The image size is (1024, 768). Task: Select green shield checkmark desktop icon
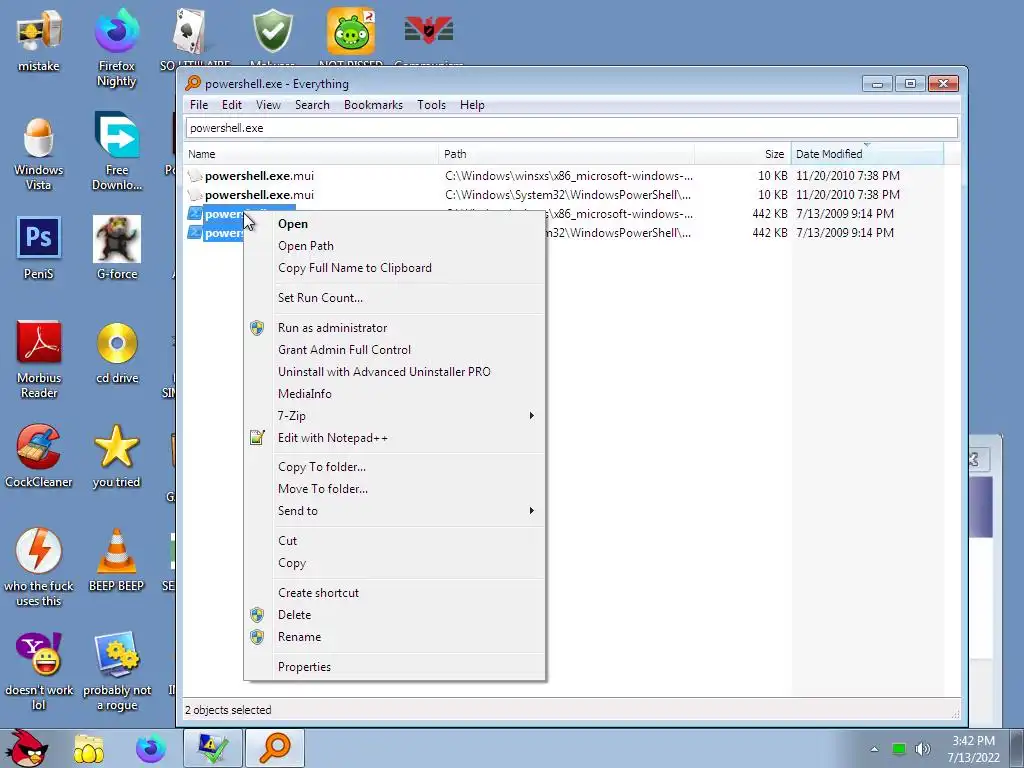(272, 31)
